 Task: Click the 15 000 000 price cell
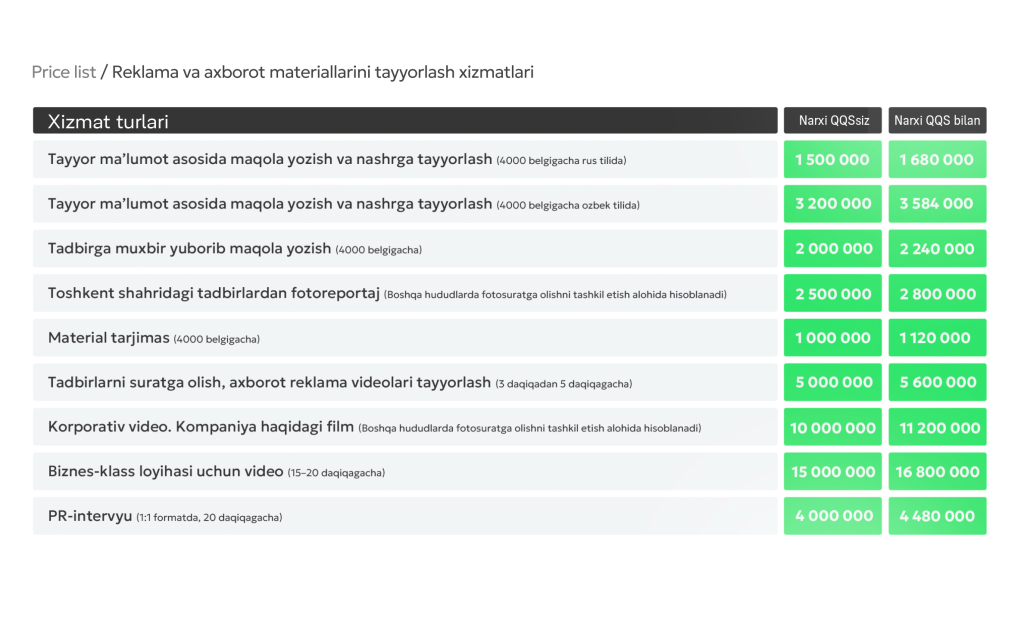[x=833, y=472]
